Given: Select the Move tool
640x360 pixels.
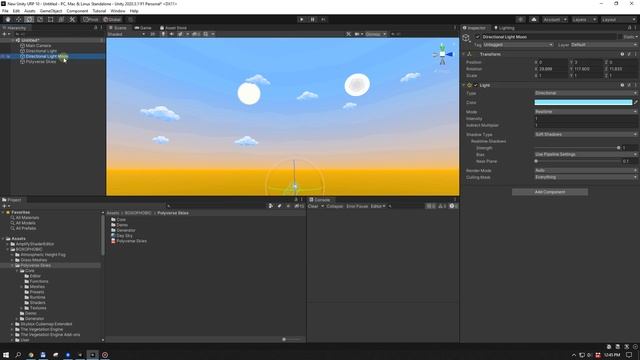Looking at the screenshot, I should tap(18, 20).
